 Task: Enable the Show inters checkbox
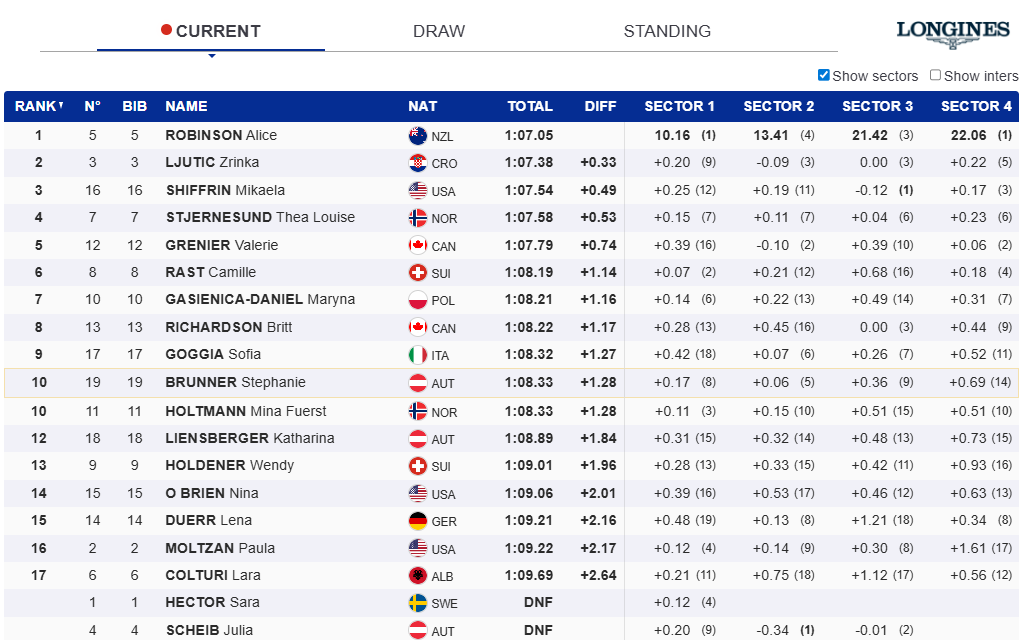point(936,75)
